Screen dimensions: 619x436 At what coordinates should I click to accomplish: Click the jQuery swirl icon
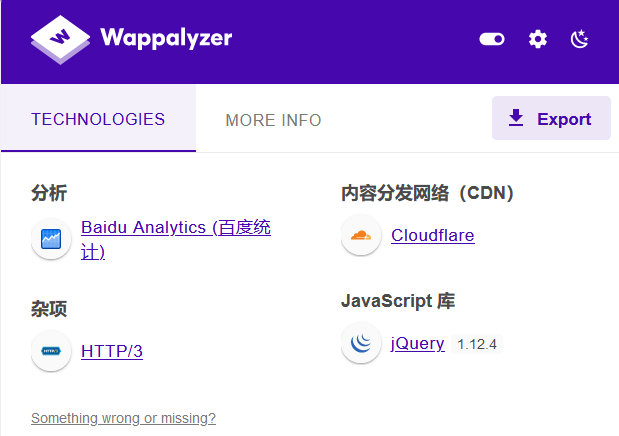point(361,343)
